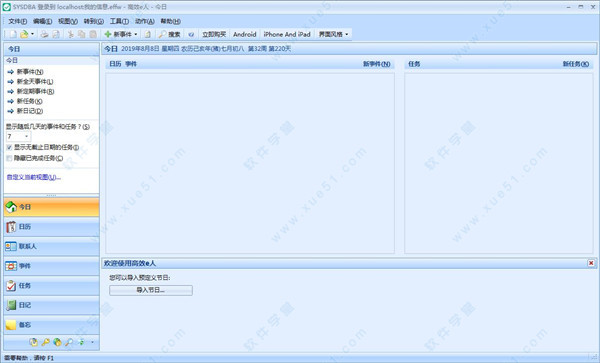The image size is (600, 363).
Task: Open the days combo box showing 7
Action: click(18, 137)
